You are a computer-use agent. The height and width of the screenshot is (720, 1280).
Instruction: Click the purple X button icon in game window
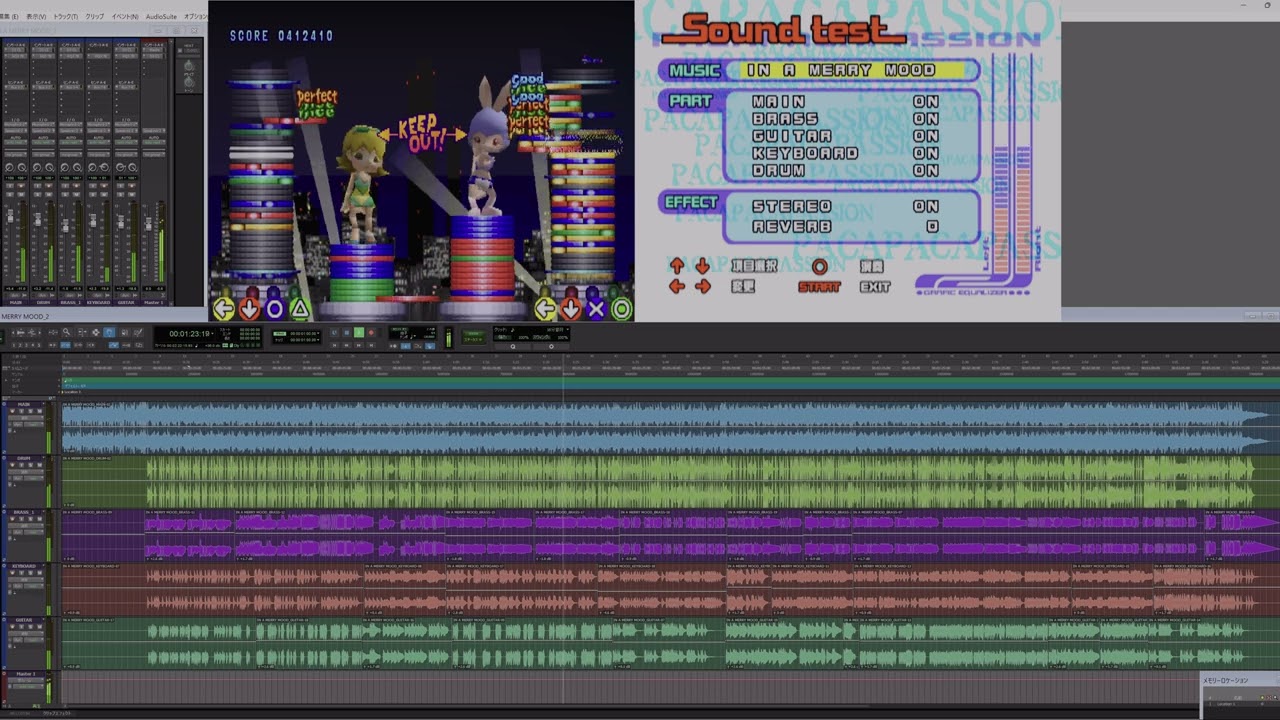point(596,309)
